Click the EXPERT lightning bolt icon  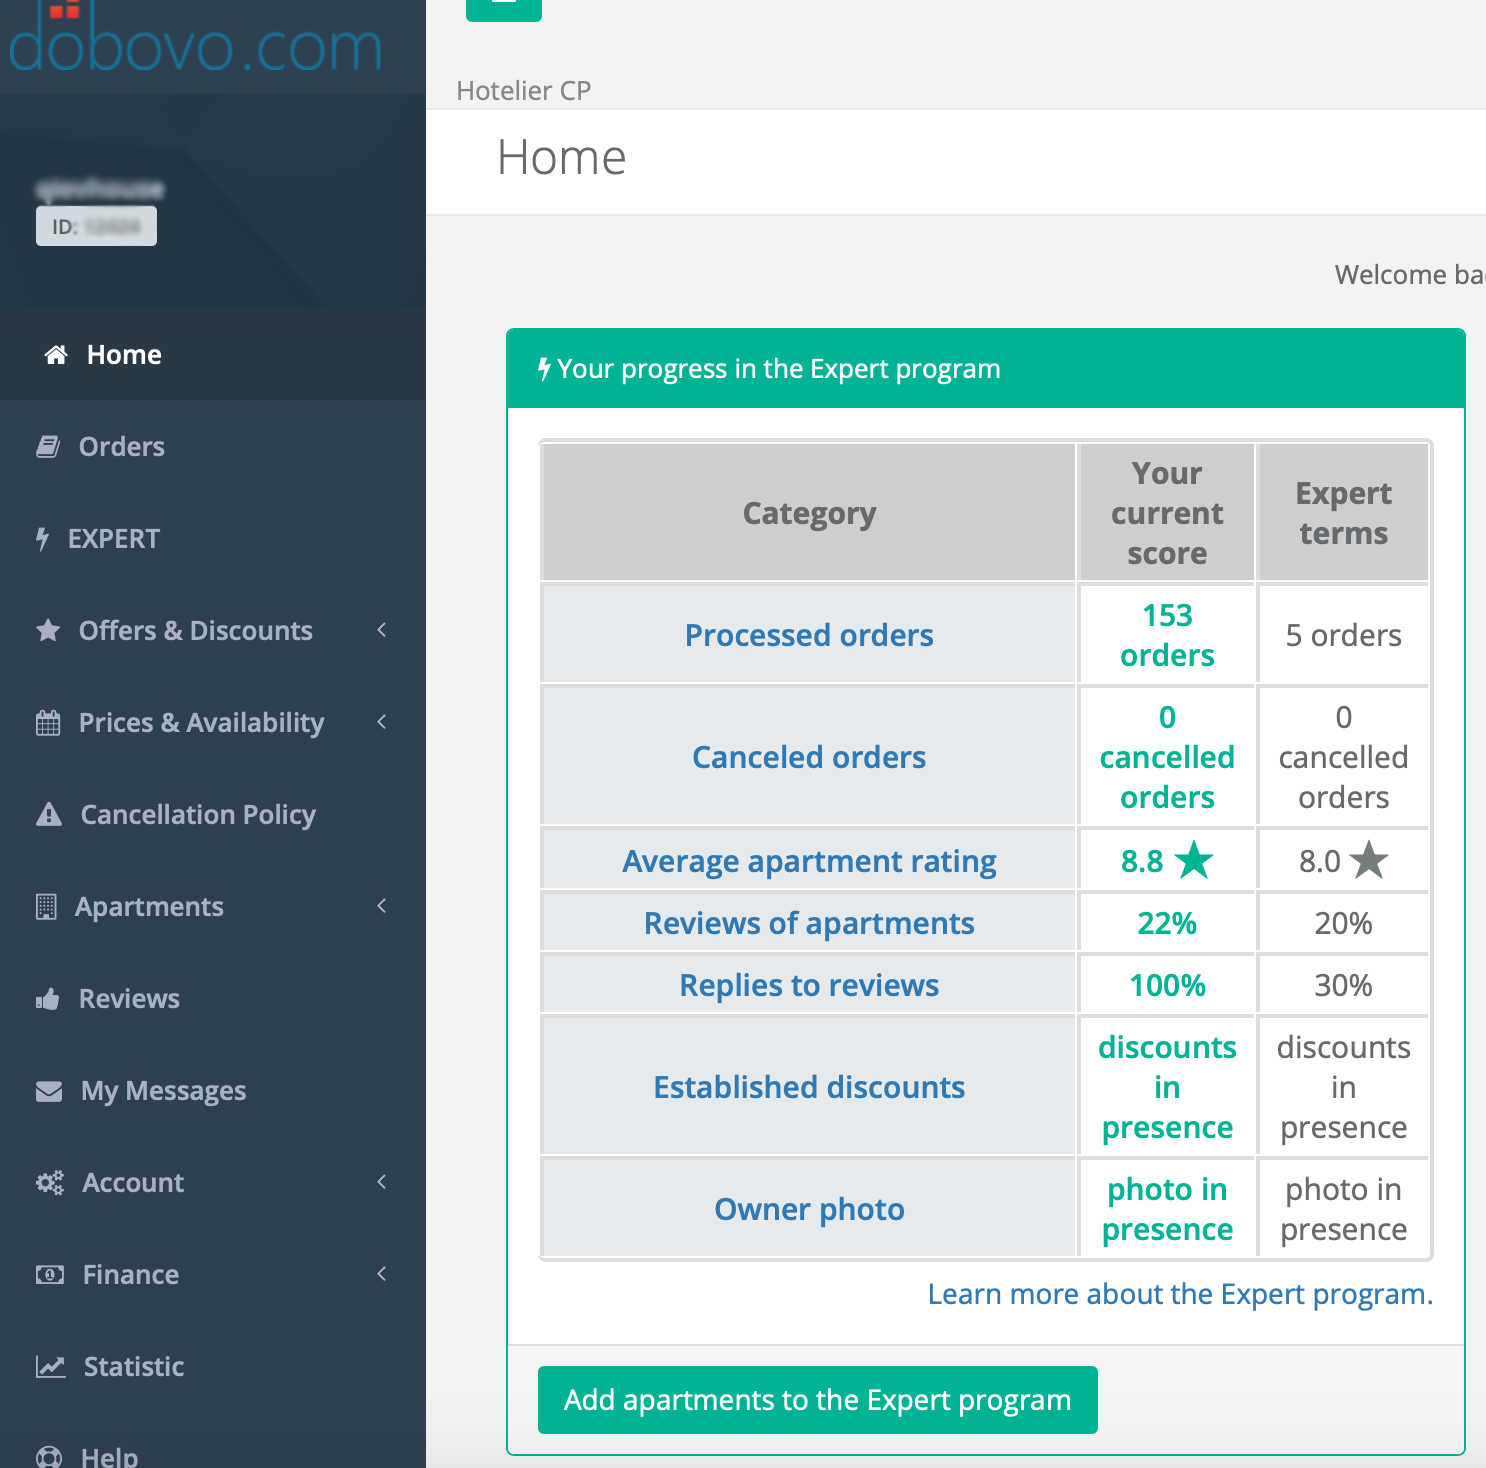pos(42,539)
